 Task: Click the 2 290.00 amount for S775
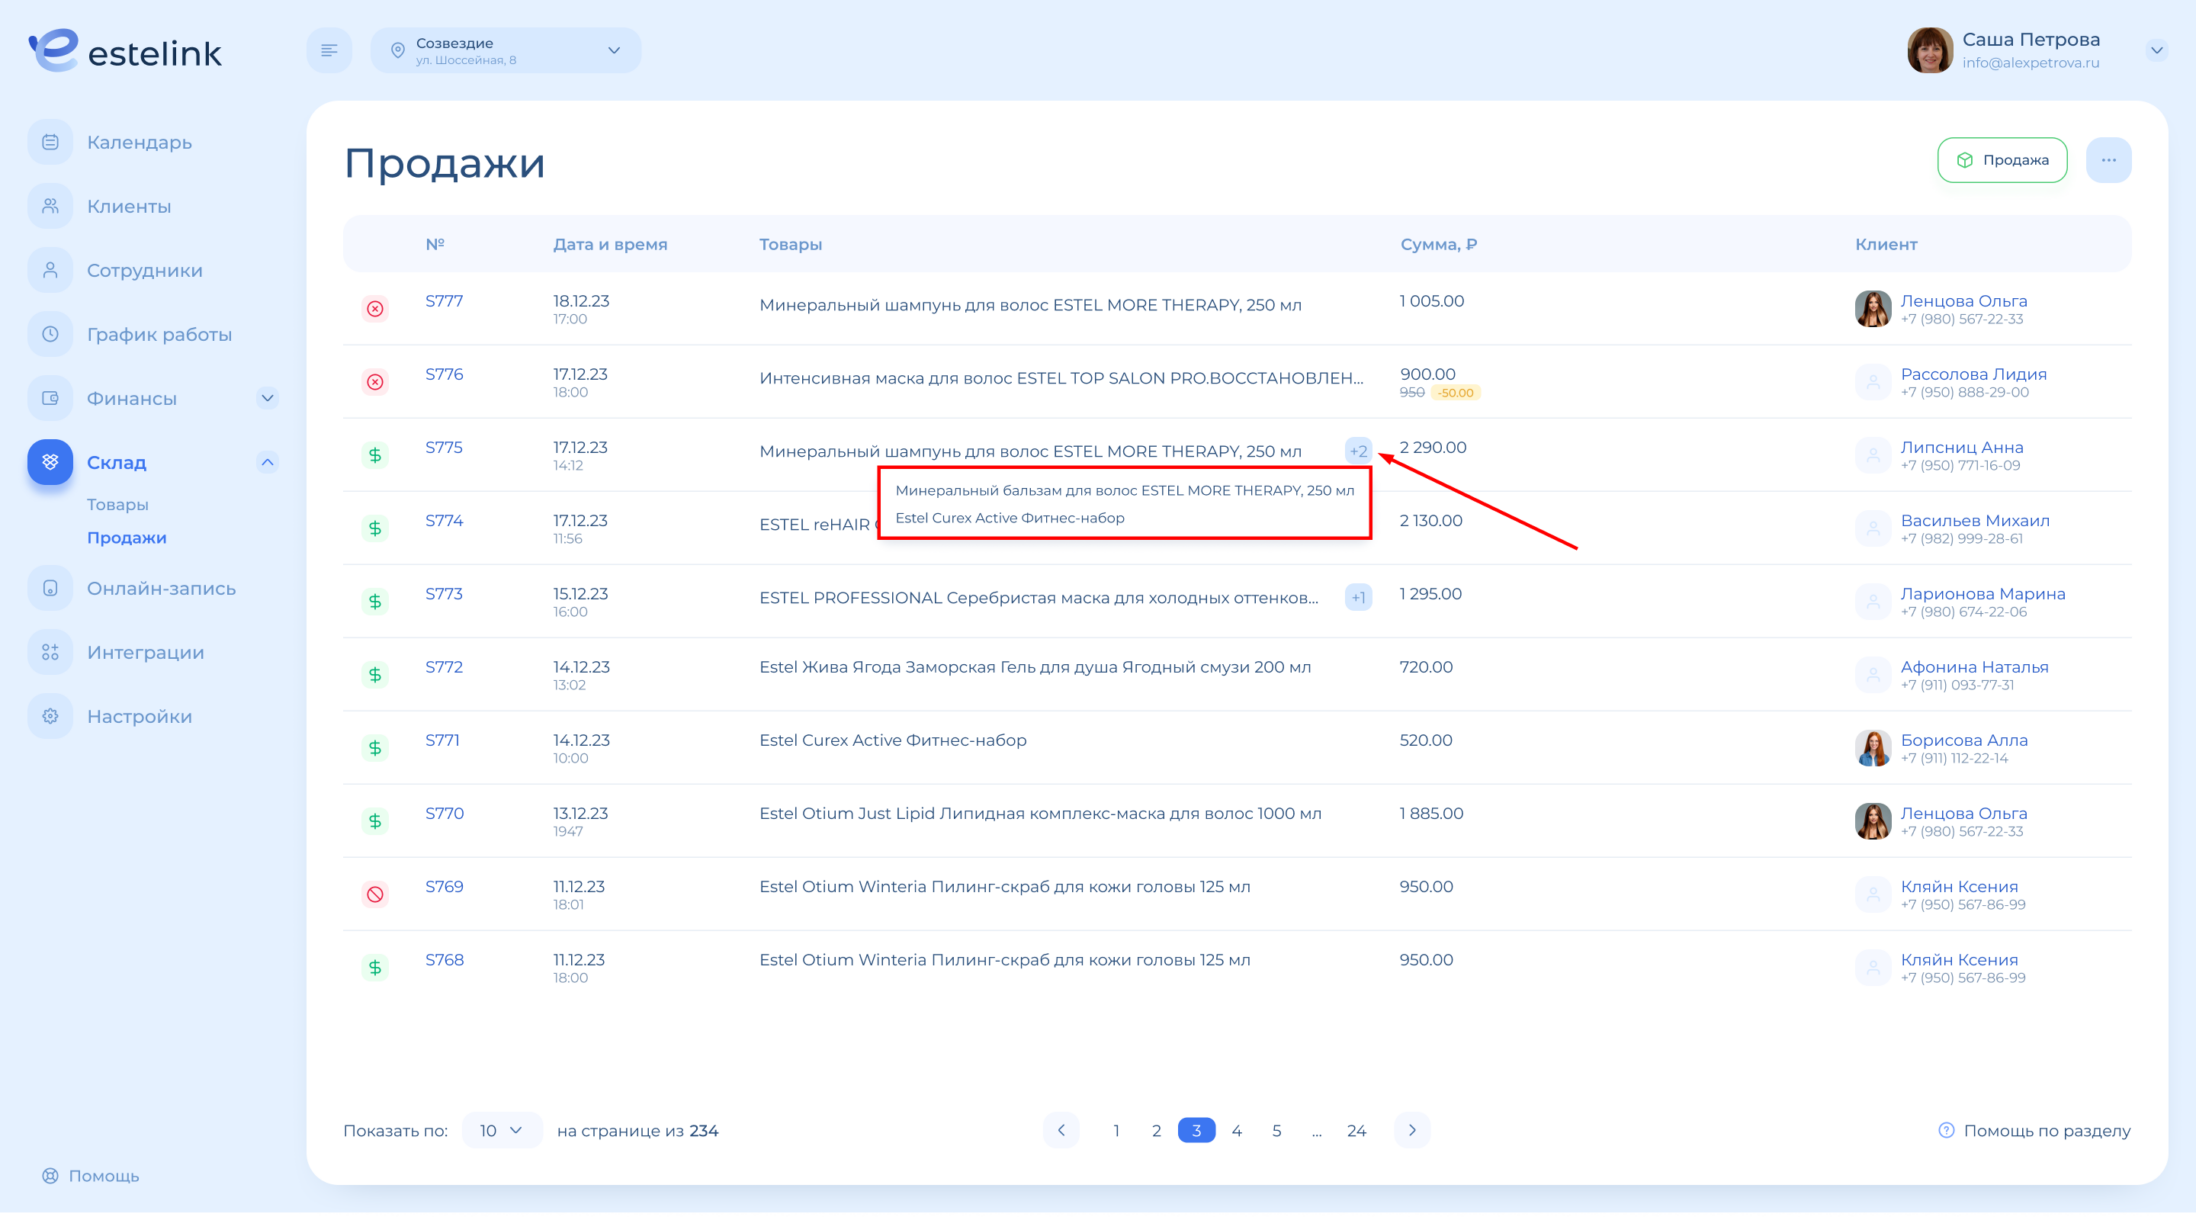coord(1433,447)
